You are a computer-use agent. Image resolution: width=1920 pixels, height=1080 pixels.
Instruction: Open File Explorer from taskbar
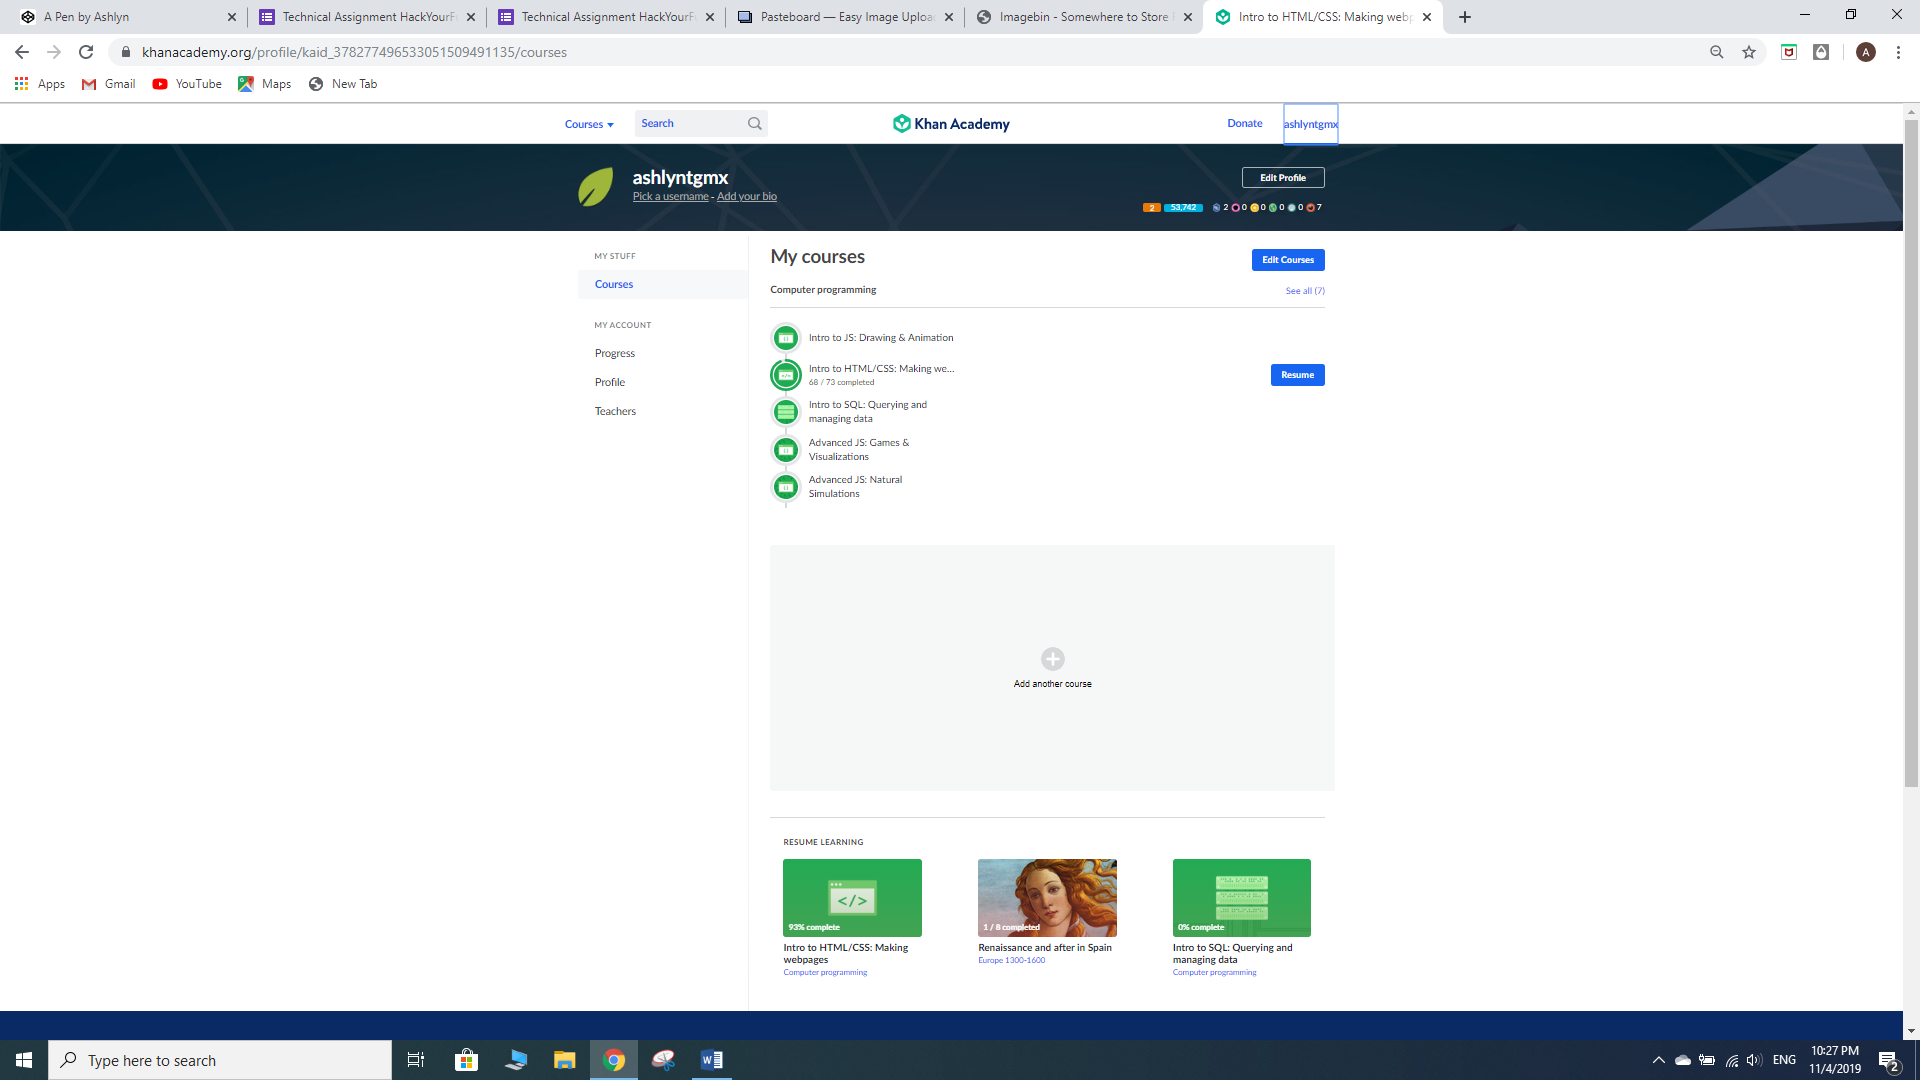(x=564, y=1060)
